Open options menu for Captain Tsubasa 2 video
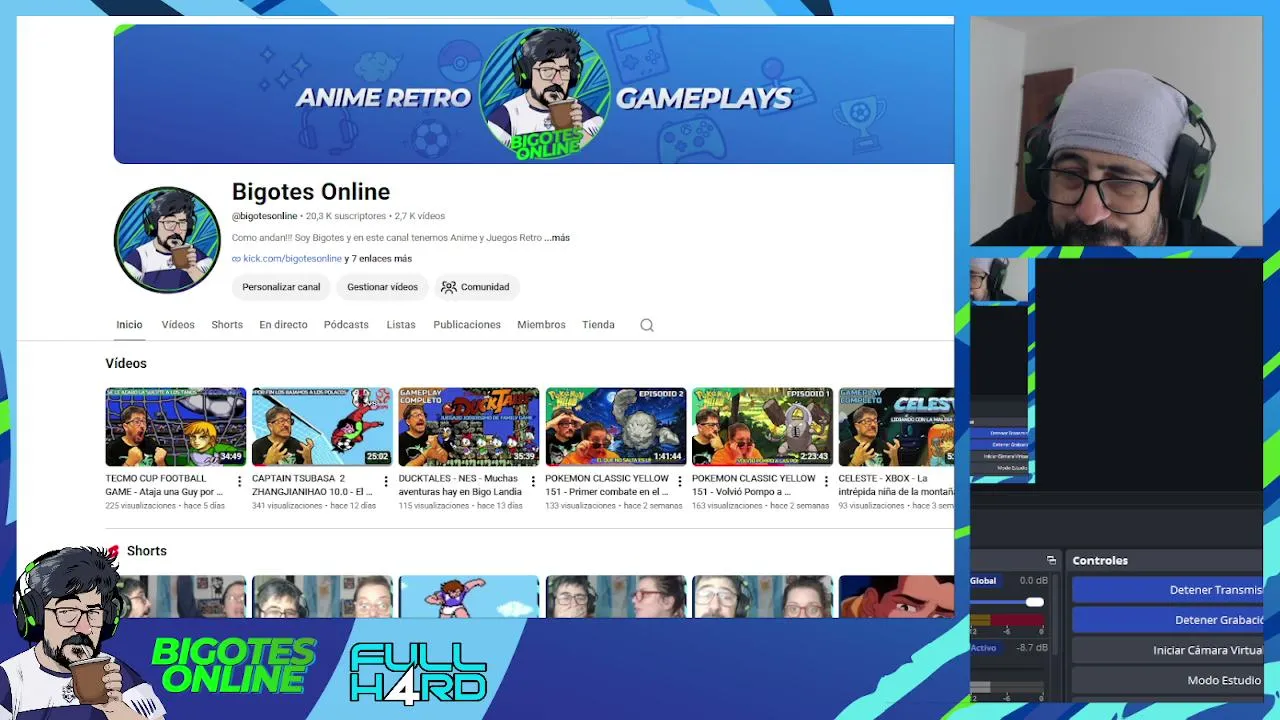This screenshot has height=720, width=1280. [x=386, y=482]
